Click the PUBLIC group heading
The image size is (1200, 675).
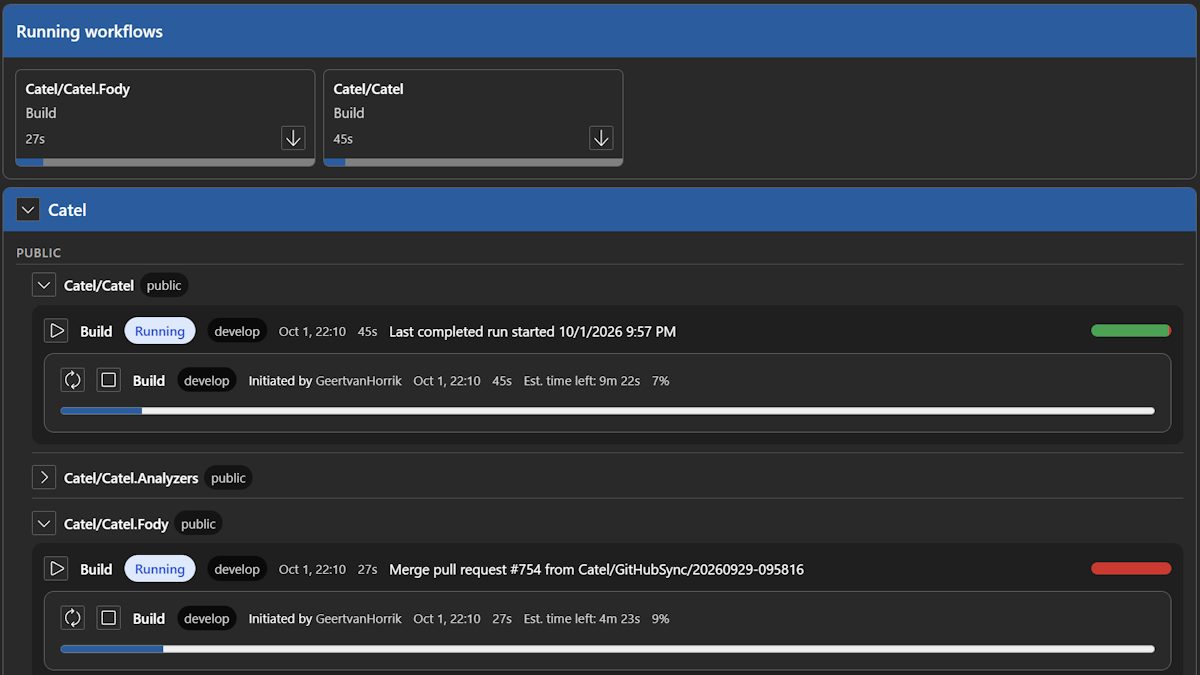pos(39,253)
